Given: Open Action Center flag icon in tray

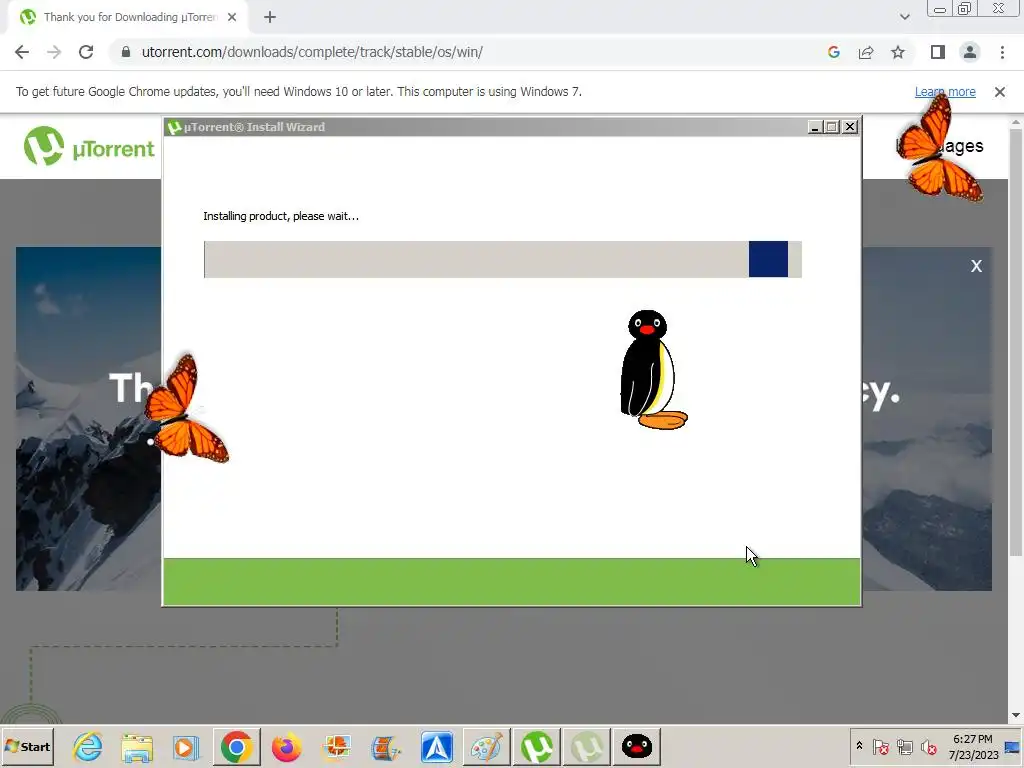Looking at the screenshot, I should [880, 746].
